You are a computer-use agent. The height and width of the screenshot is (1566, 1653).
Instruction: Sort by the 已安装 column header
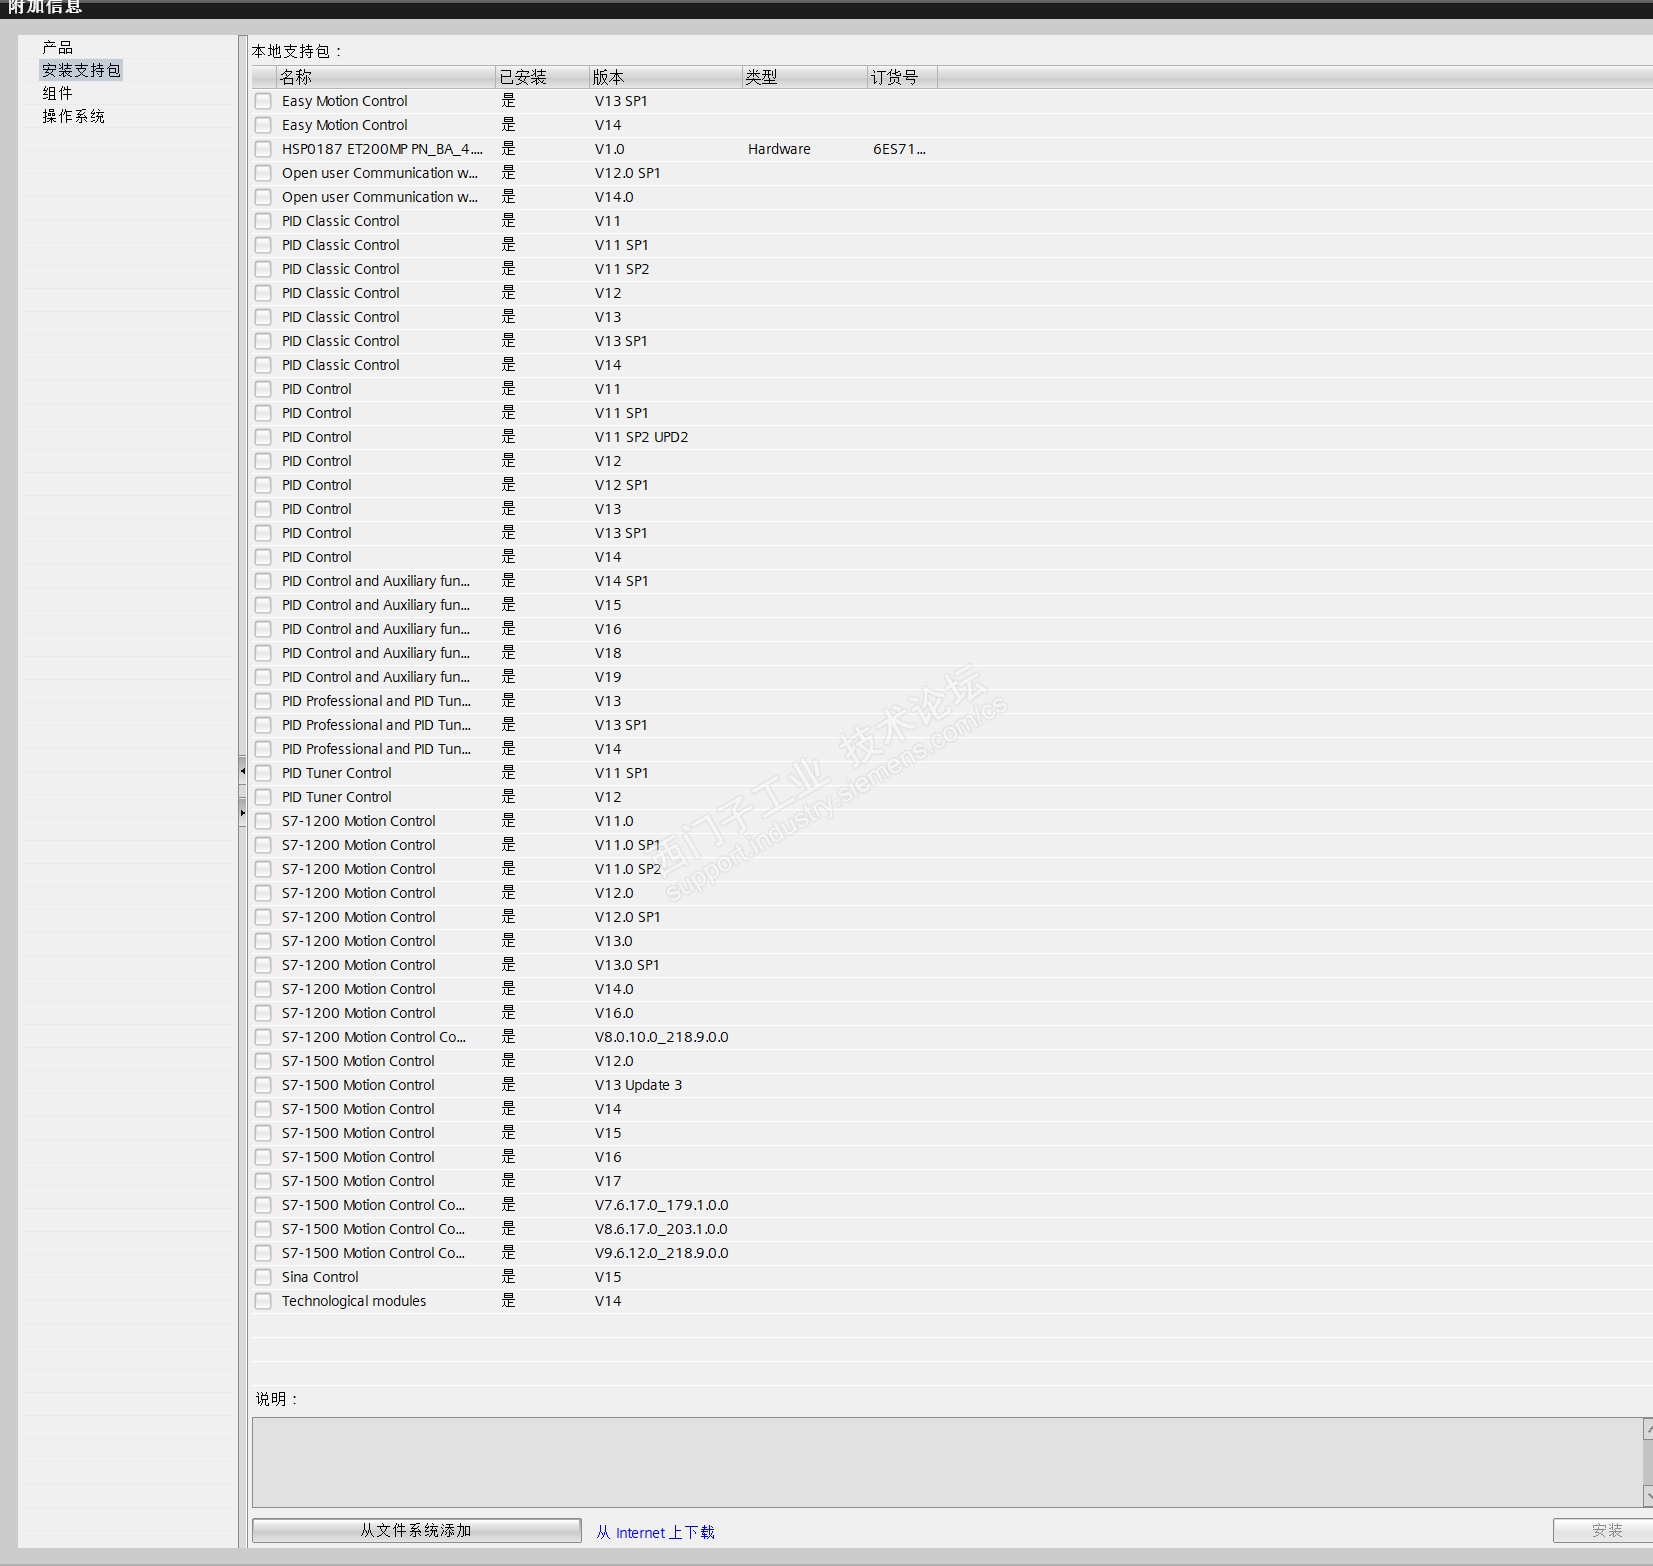[x=542, y=77]
